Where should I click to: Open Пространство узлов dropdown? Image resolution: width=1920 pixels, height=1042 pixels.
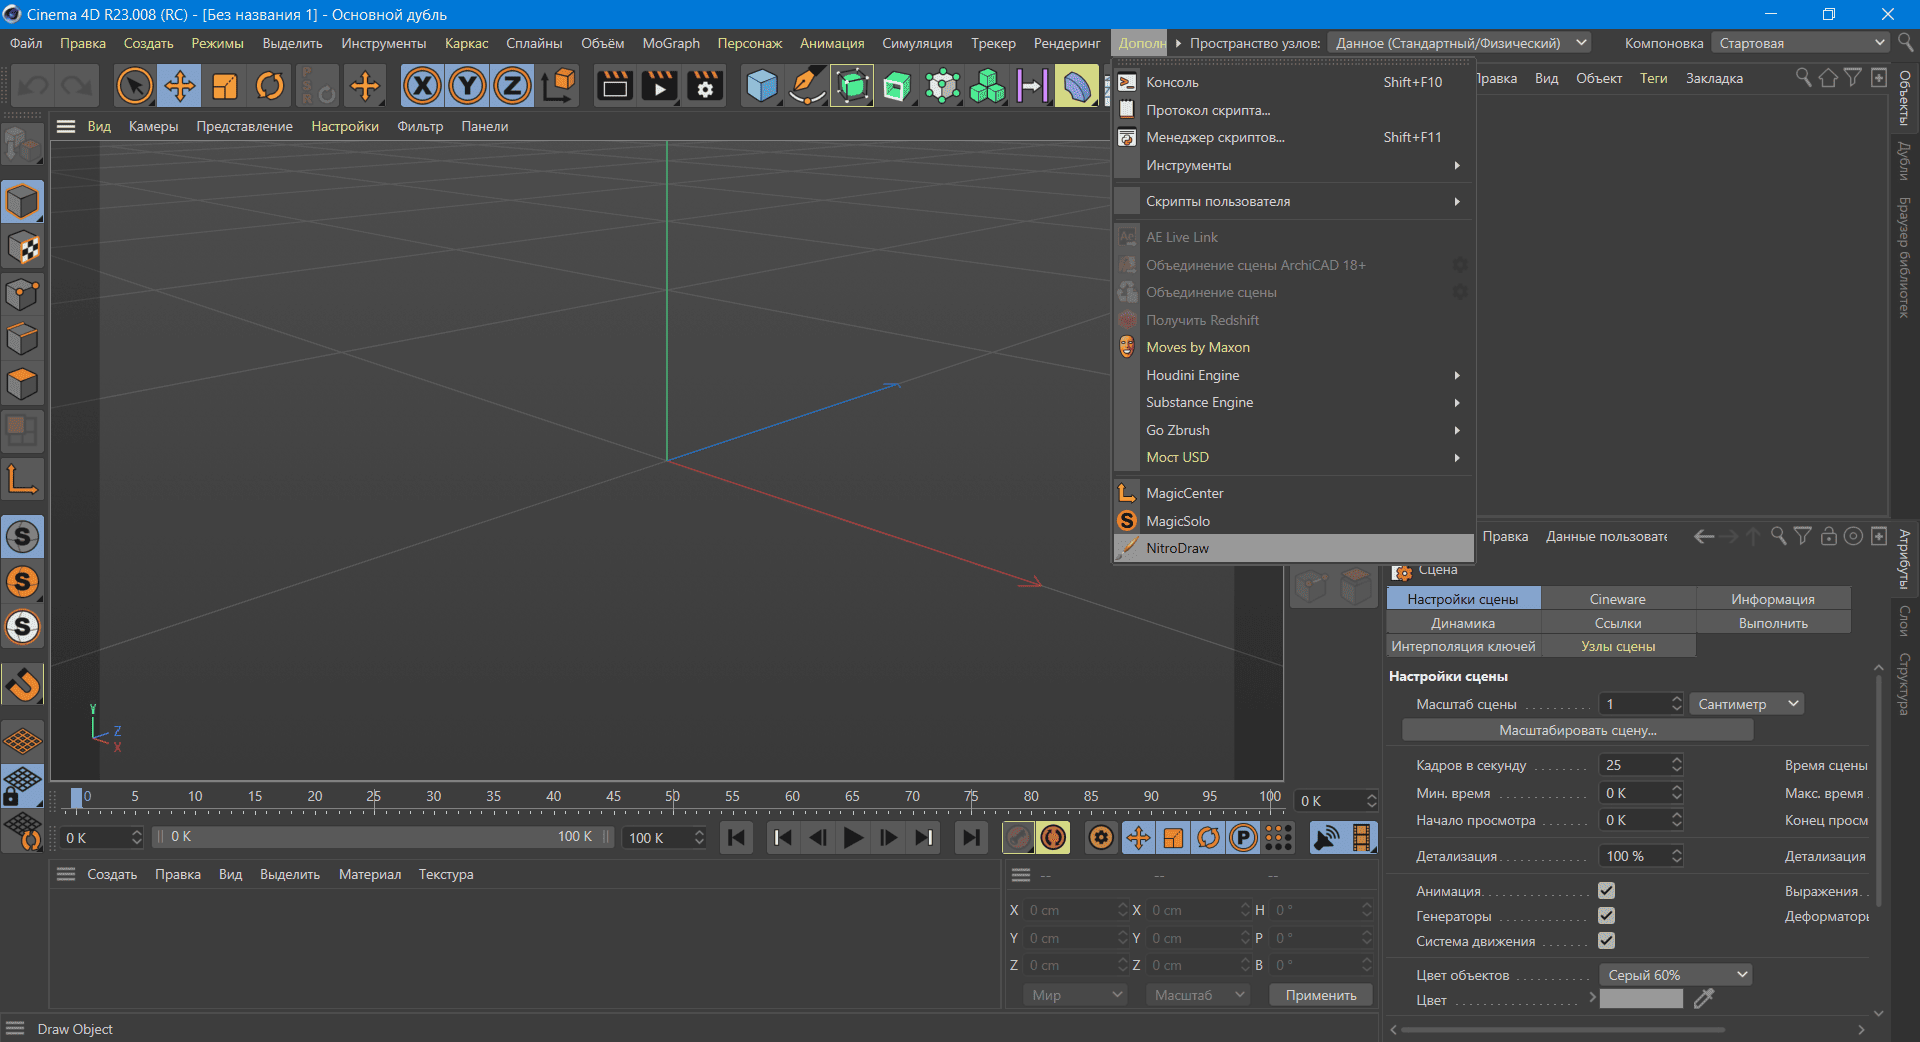(1459, 43)
